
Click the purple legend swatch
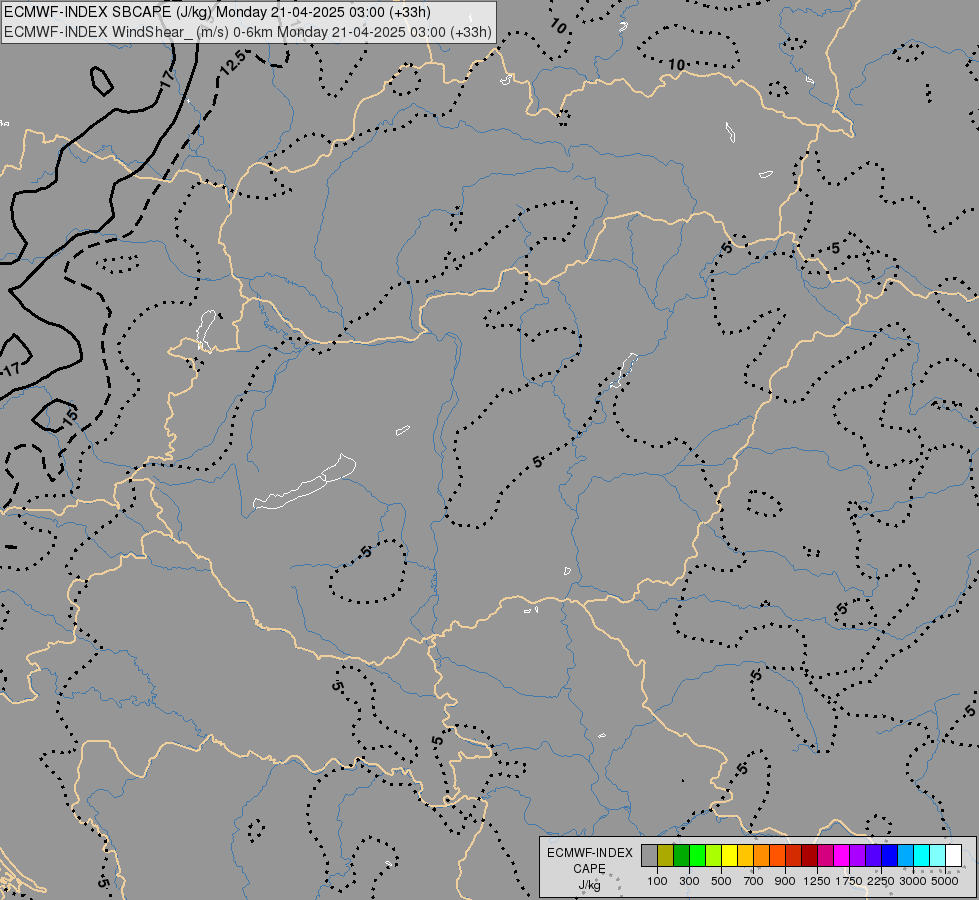click(x=857, y=856)
